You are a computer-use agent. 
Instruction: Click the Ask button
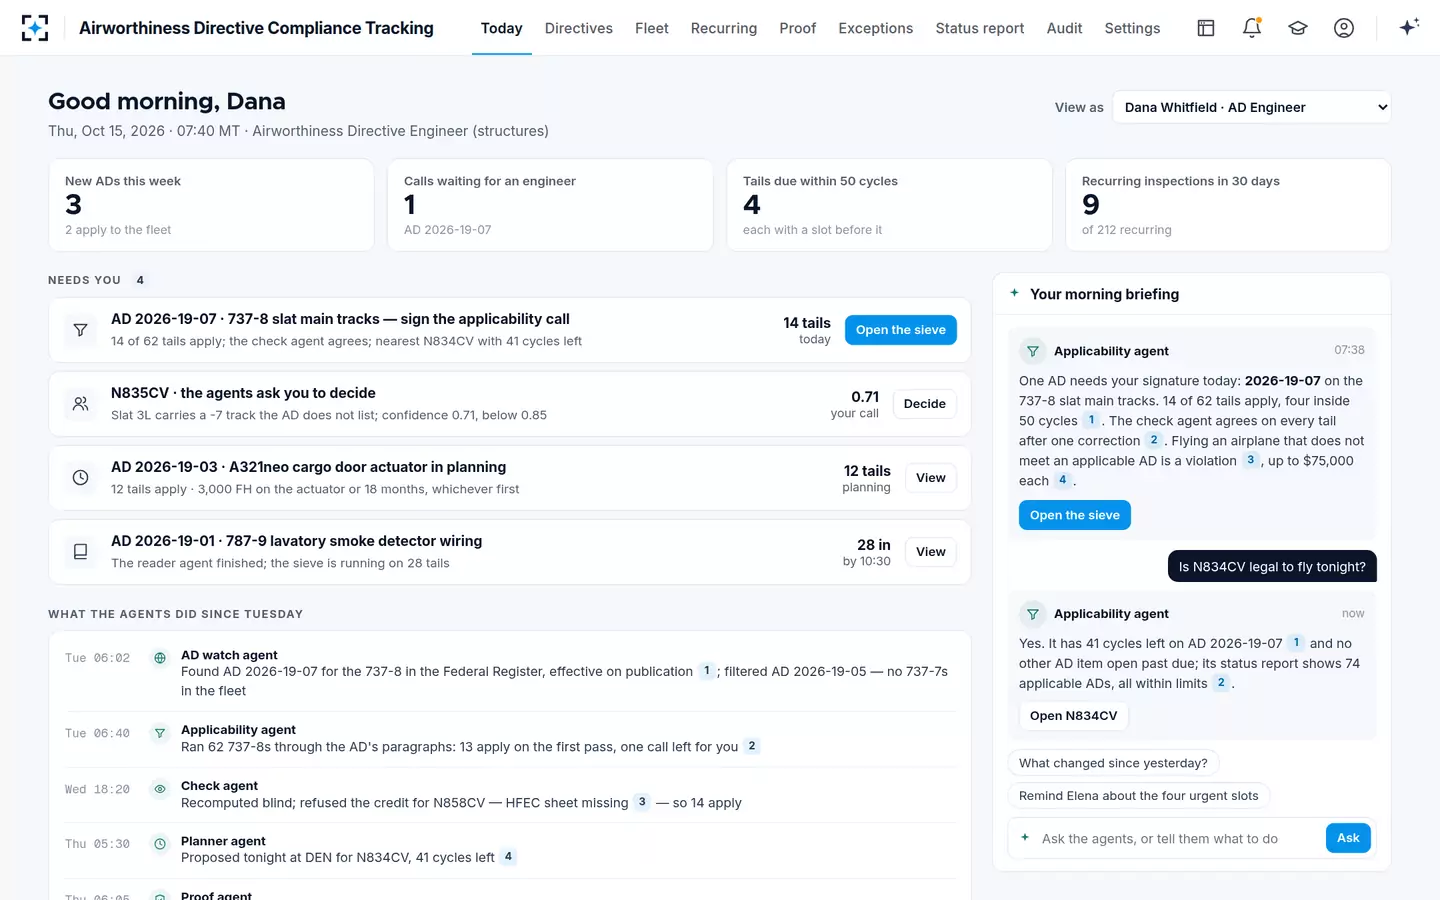point(1348,838)
